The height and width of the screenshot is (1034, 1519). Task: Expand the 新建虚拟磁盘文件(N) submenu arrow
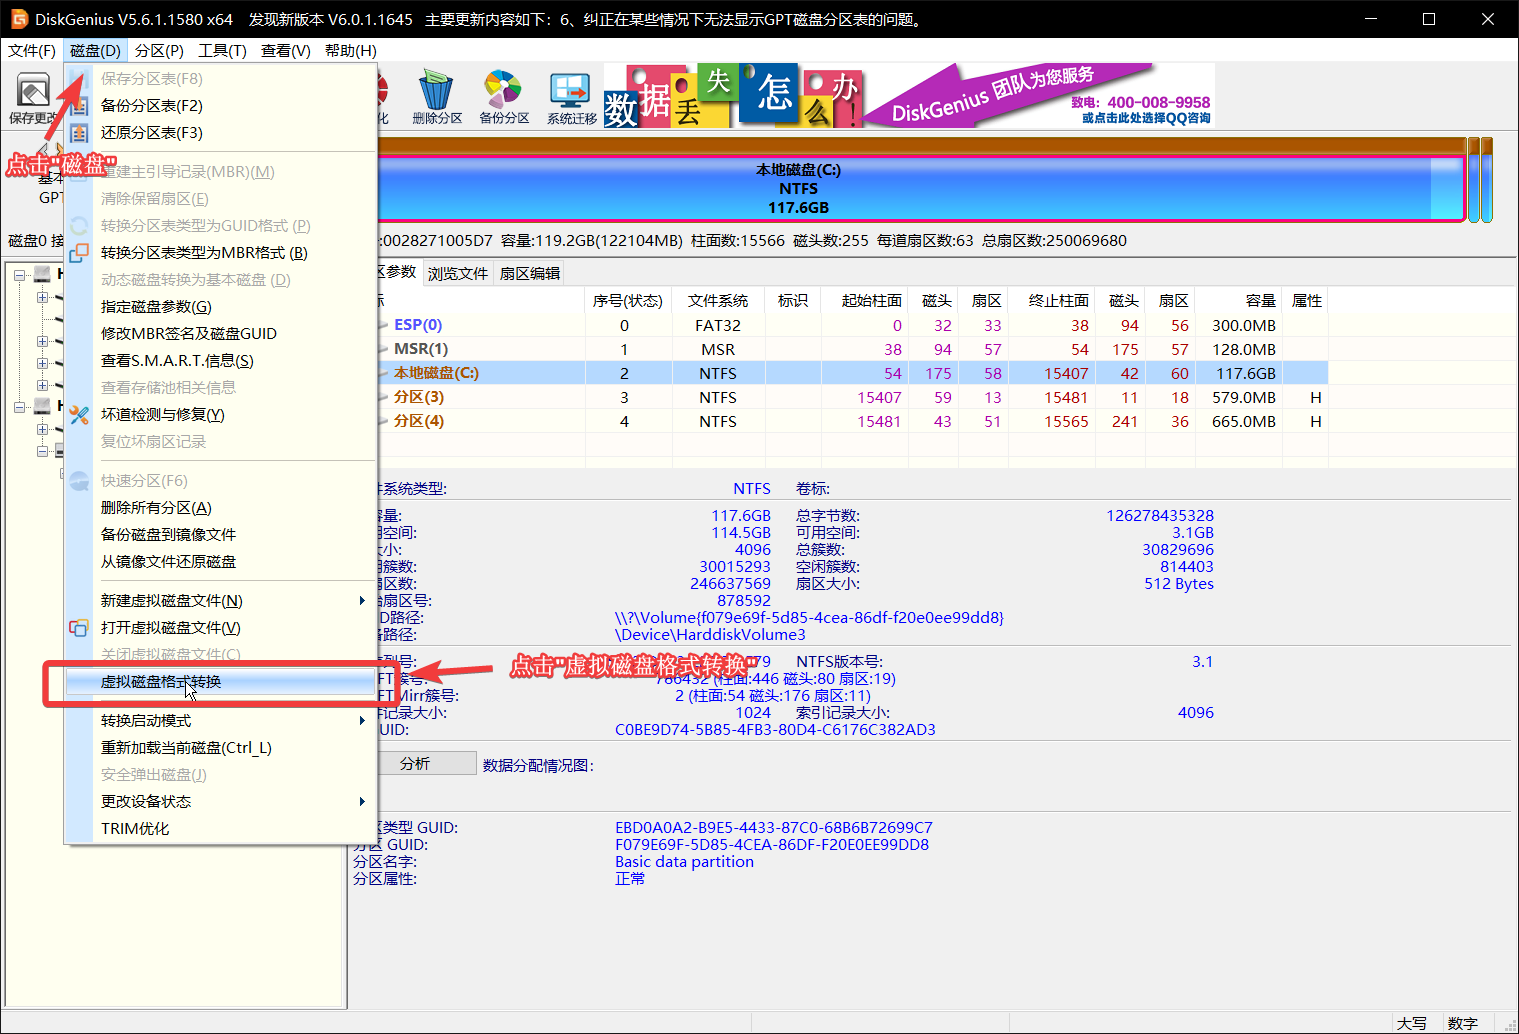[x=362, y=601]
